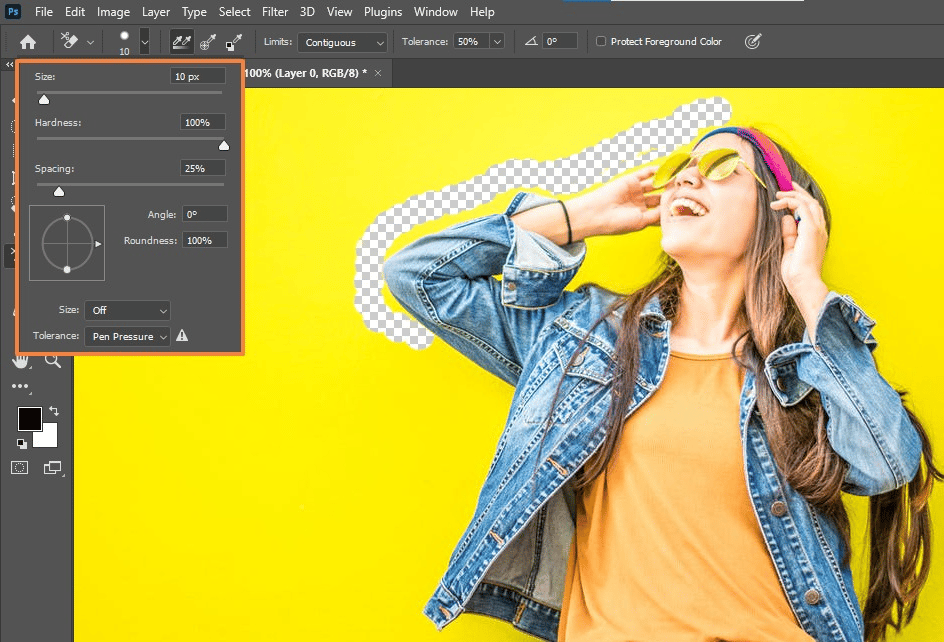Viewport: 944px width, 642px height.
Task: Swap foreground and background colors
Action: click(x=53, y=410)
